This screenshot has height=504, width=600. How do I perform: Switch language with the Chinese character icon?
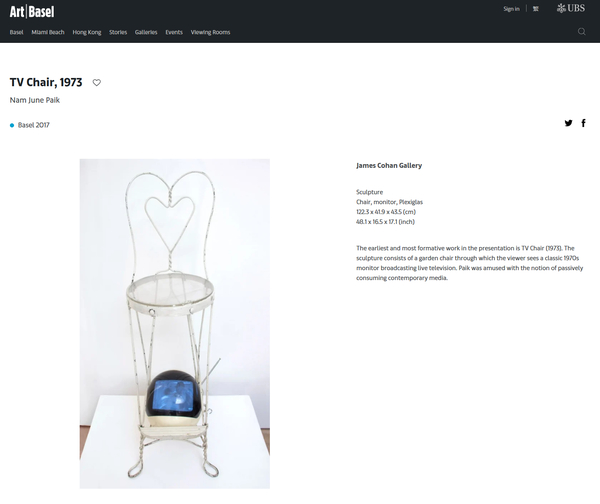coord(535,9)
